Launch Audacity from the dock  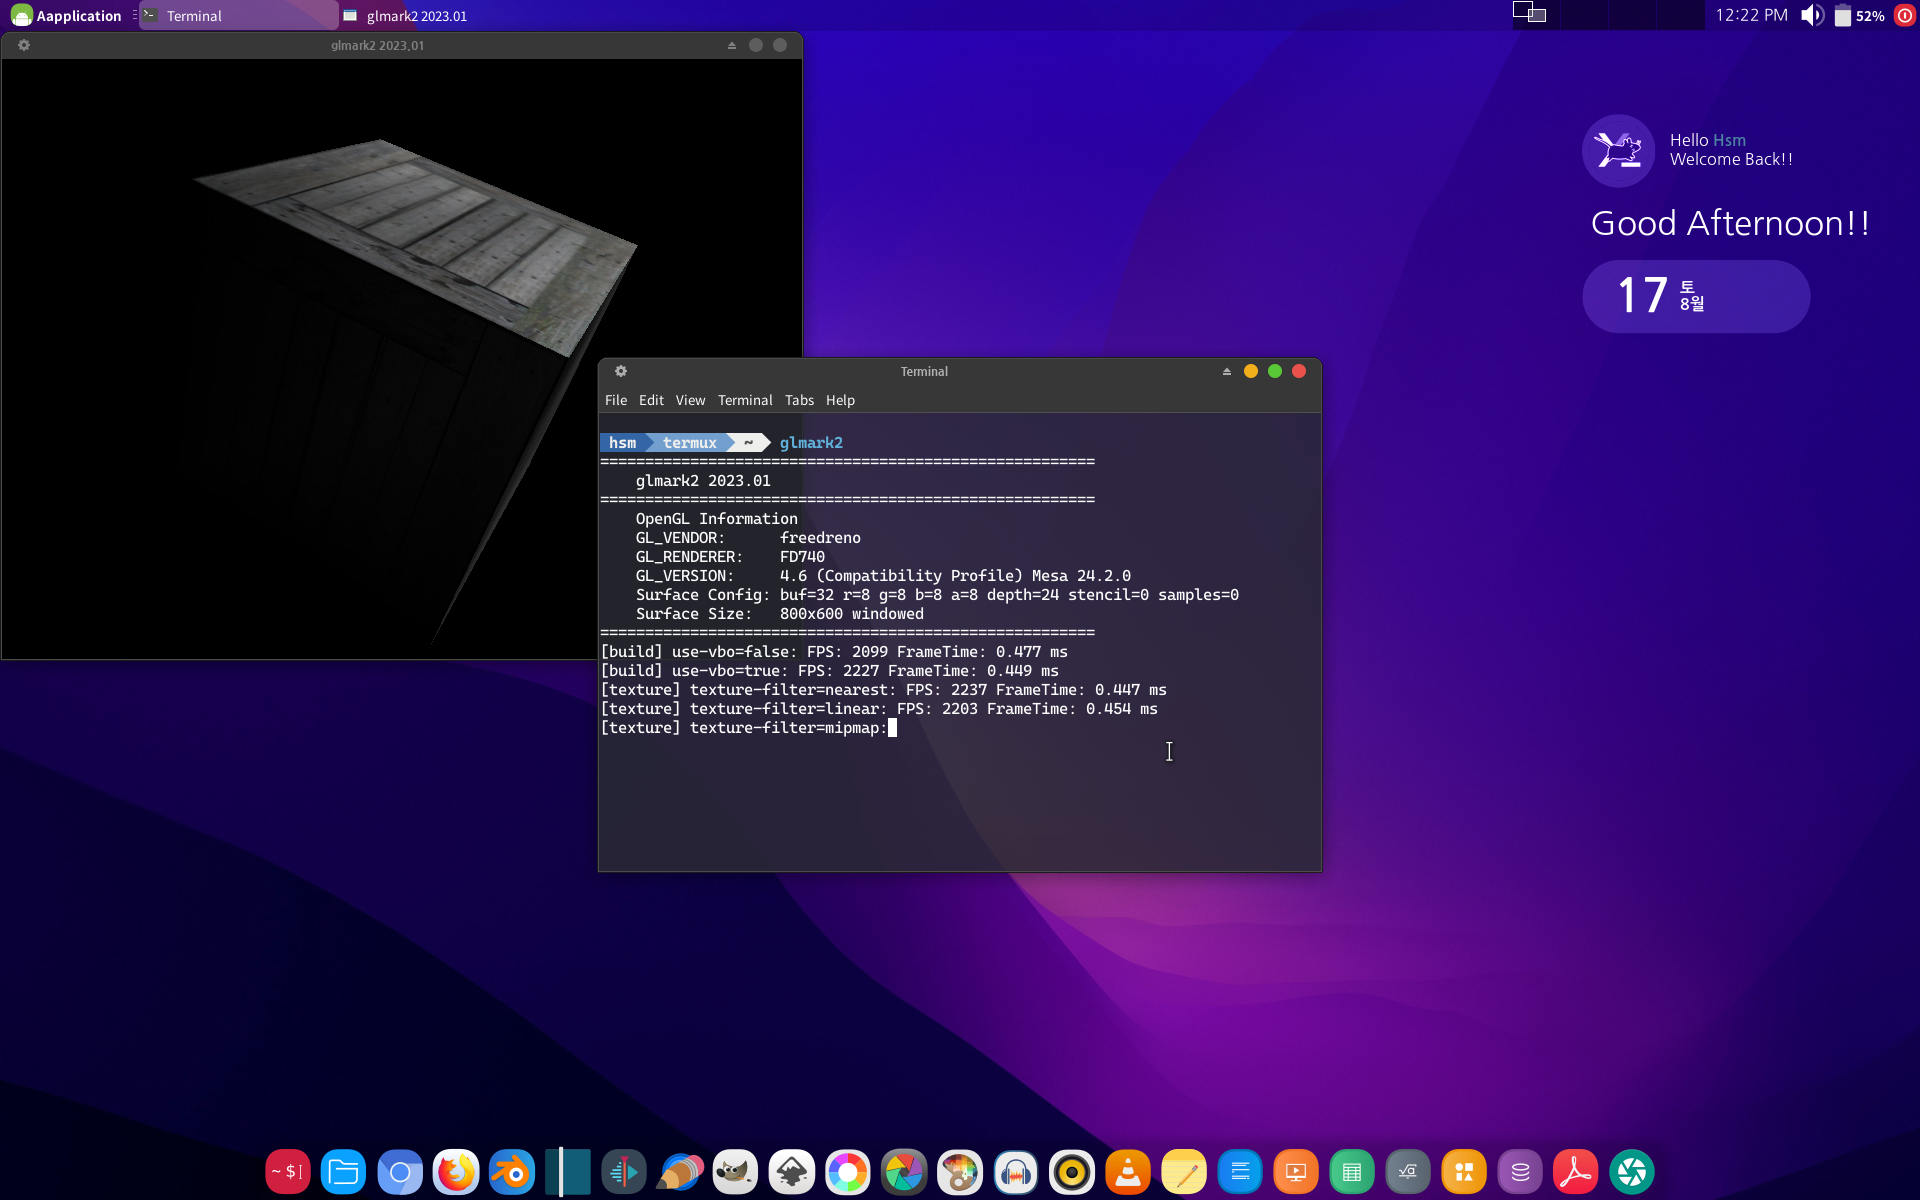click(1016, 1172)
